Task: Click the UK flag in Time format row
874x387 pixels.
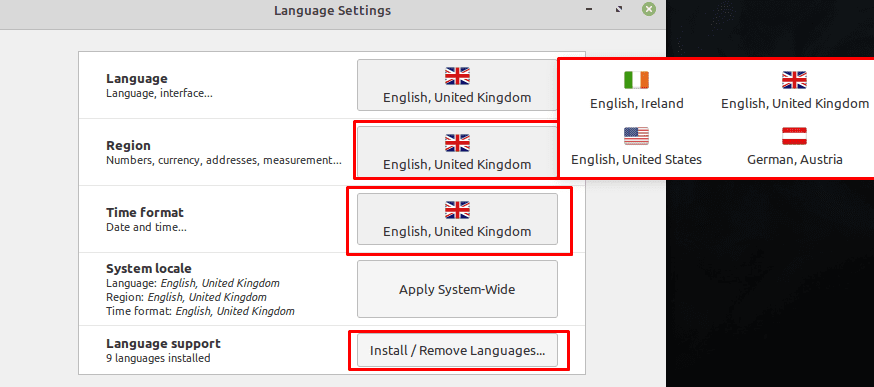Action: click(457, 210)
